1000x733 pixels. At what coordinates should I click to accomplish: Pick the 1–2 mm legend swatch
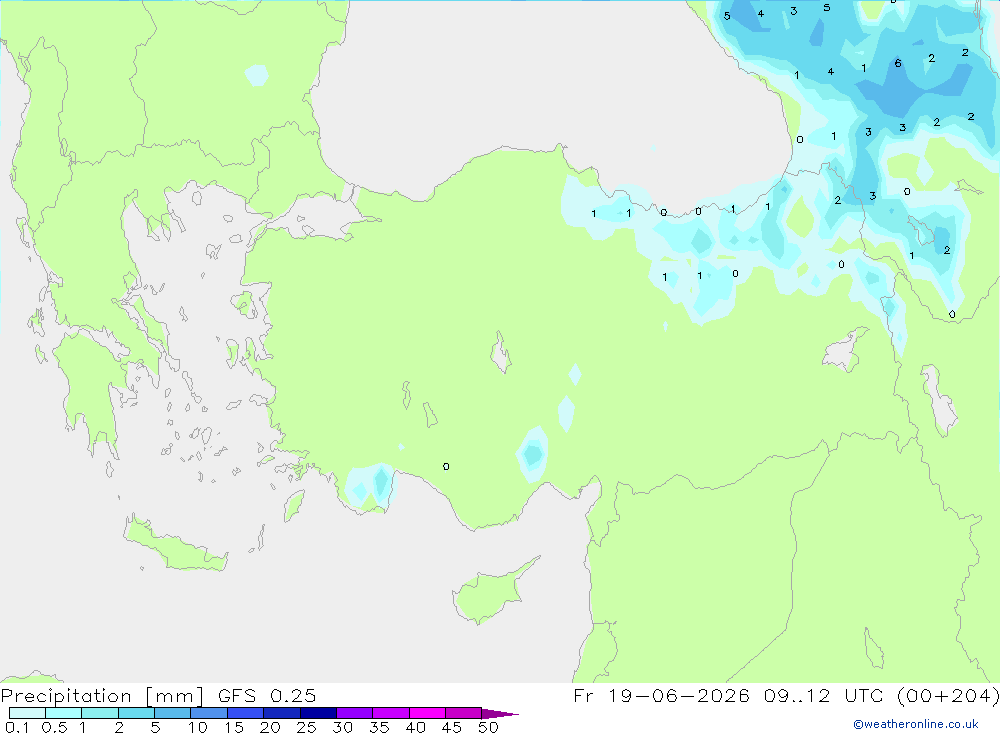[x=100, y=713]
